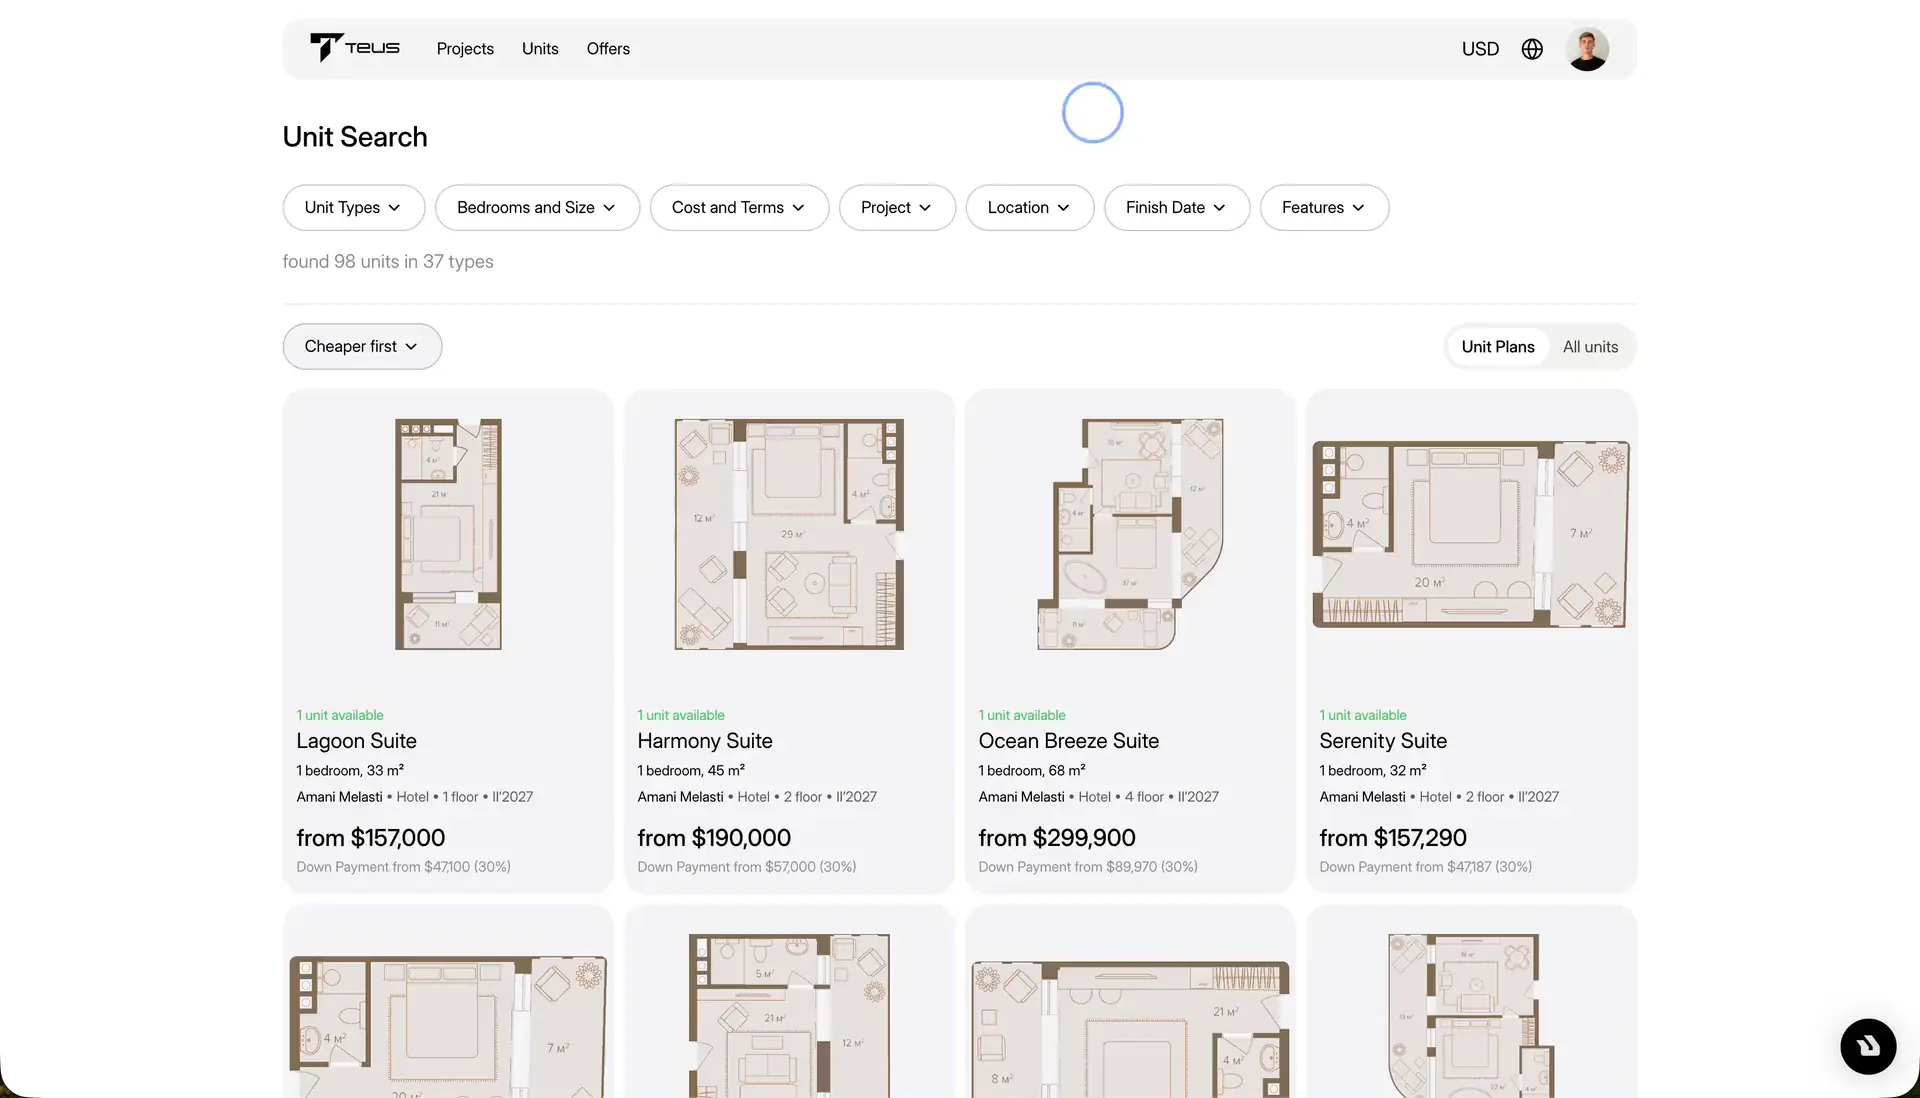The image size is (1920, 1098).
Task: Open the Units menu item
Action: (x=540, y=49)
